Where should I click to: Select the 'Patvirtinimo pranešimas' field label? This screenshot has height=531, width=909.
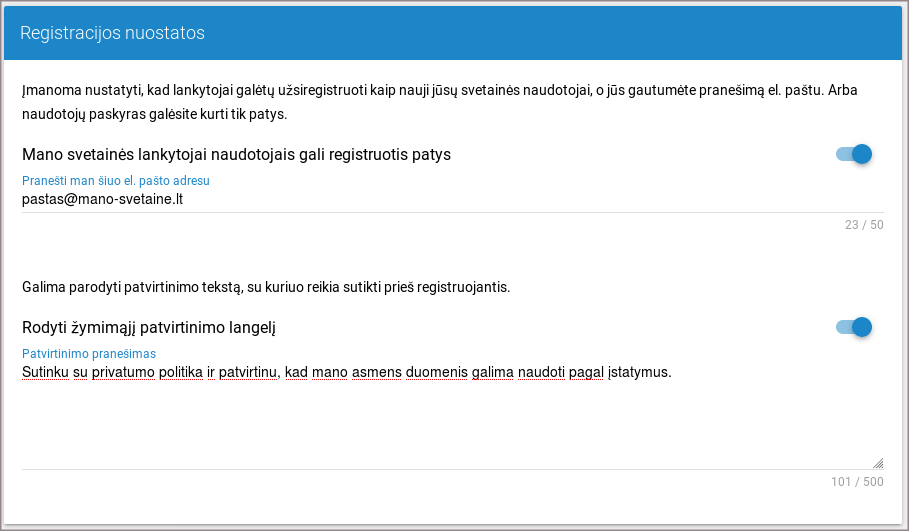click(x=89, y=354)
